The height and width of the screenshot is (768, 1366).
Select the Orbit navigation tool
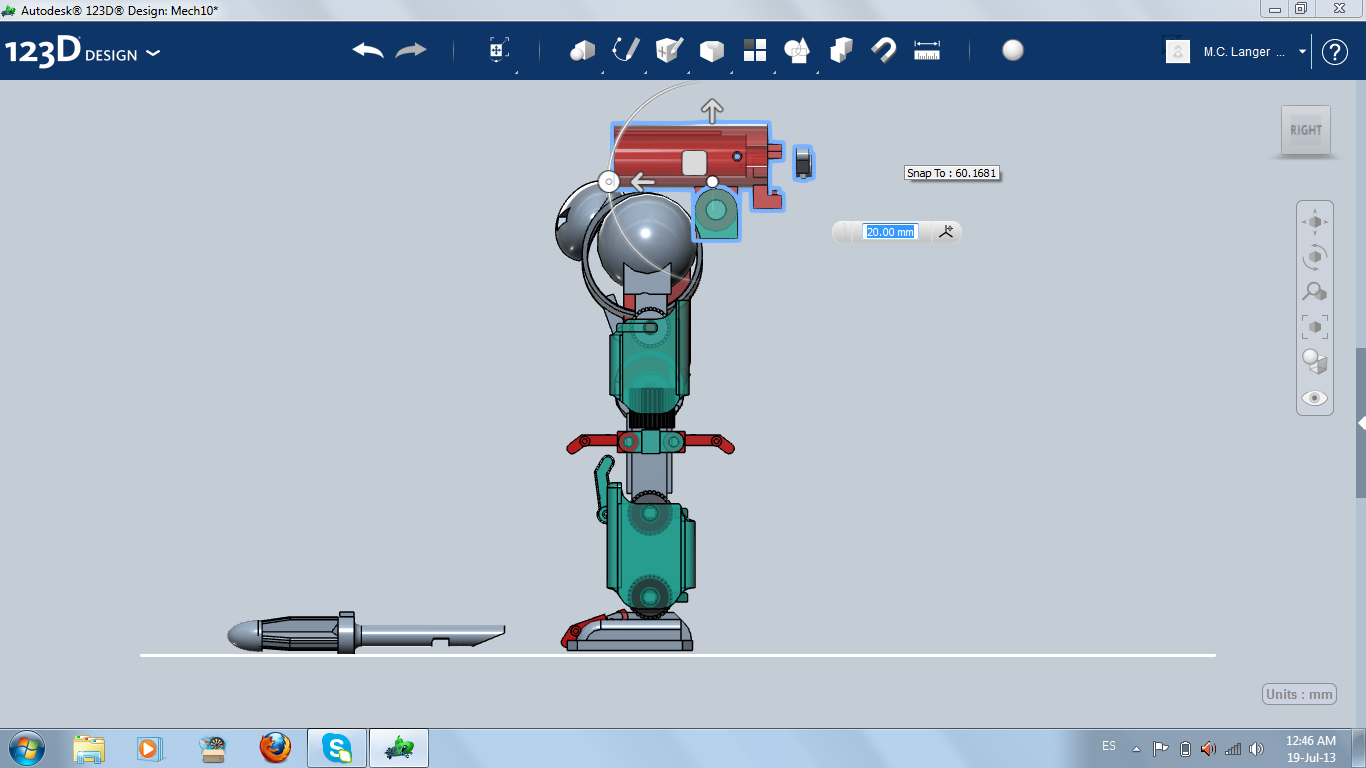(1315, 257)
